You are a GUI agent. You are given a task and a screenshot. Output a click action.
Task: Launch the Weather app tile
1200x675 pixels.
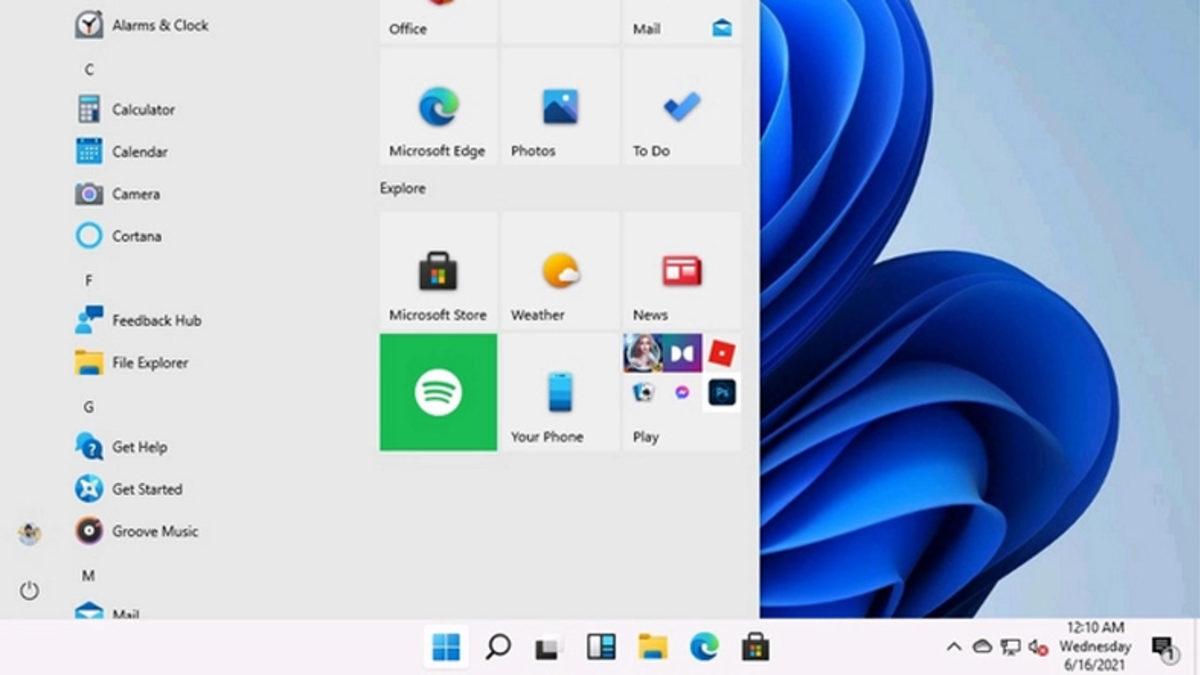[x=560, y=270]
